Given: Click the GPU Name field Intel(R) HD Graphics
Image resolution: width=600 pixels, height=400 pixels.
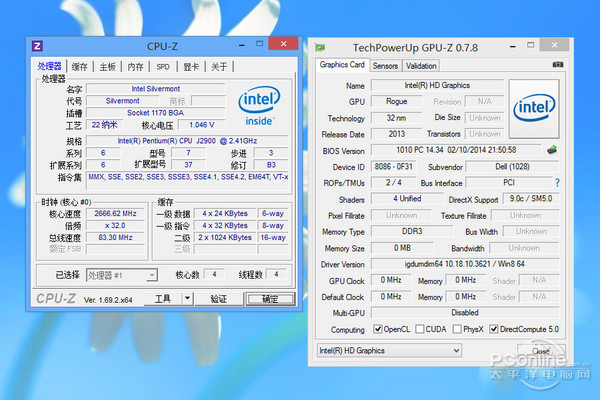Looking at the screenshot, I should pyautogui.click(x=437, y=85).
